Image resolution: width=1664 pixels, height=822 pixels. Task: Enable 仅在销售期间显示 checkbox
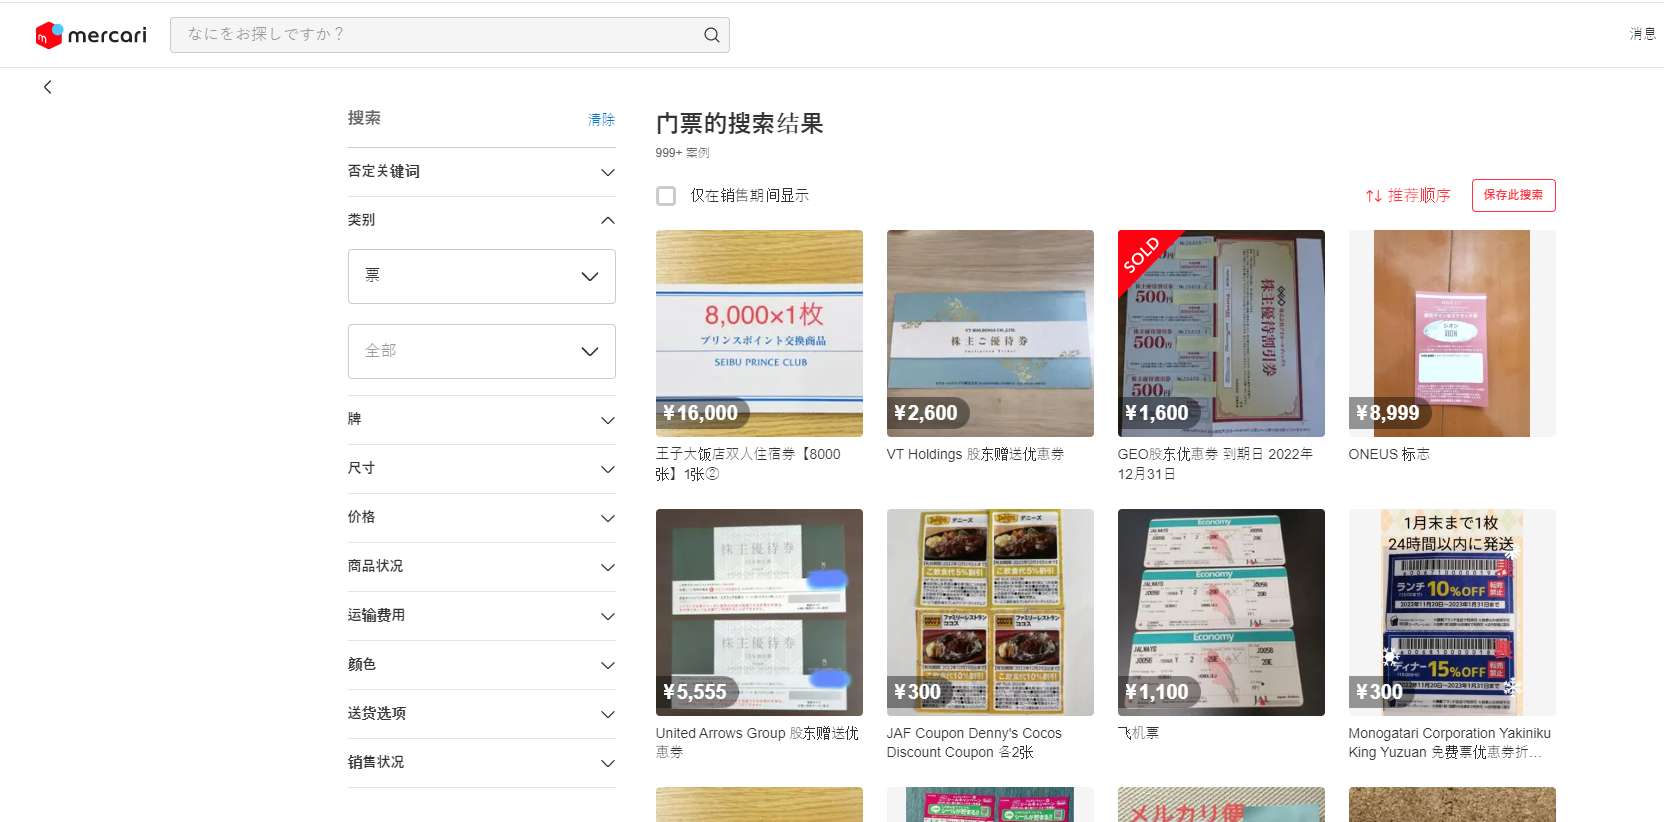coord(666,196)
